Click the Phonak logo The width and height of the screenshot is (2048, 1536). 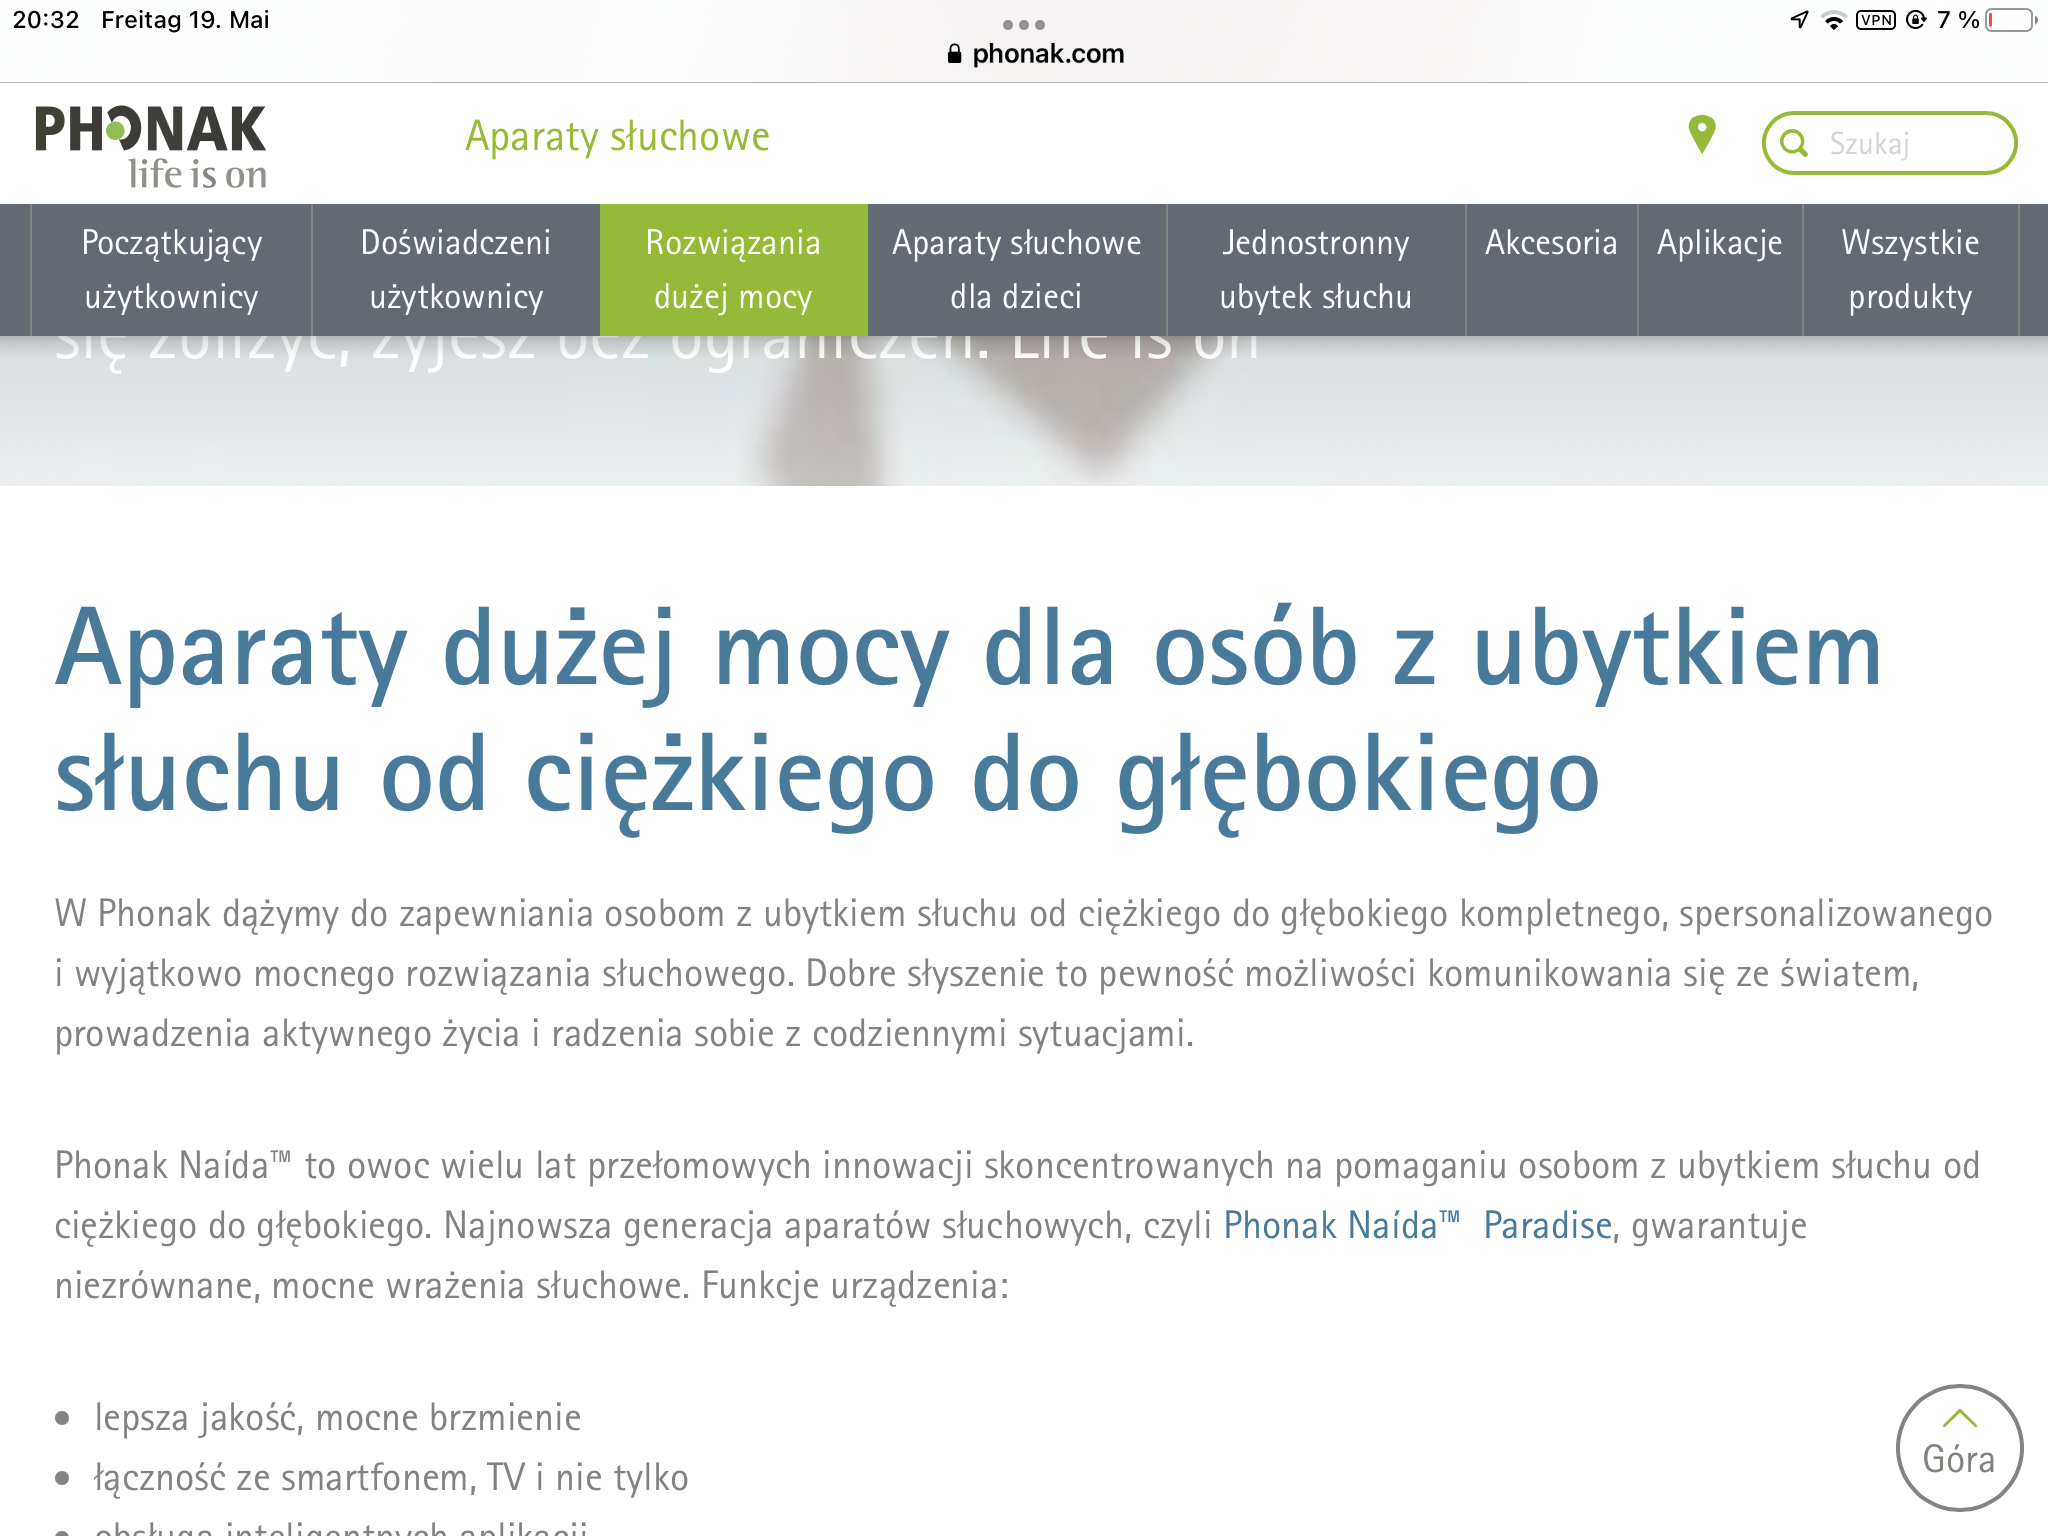point(151,146)
